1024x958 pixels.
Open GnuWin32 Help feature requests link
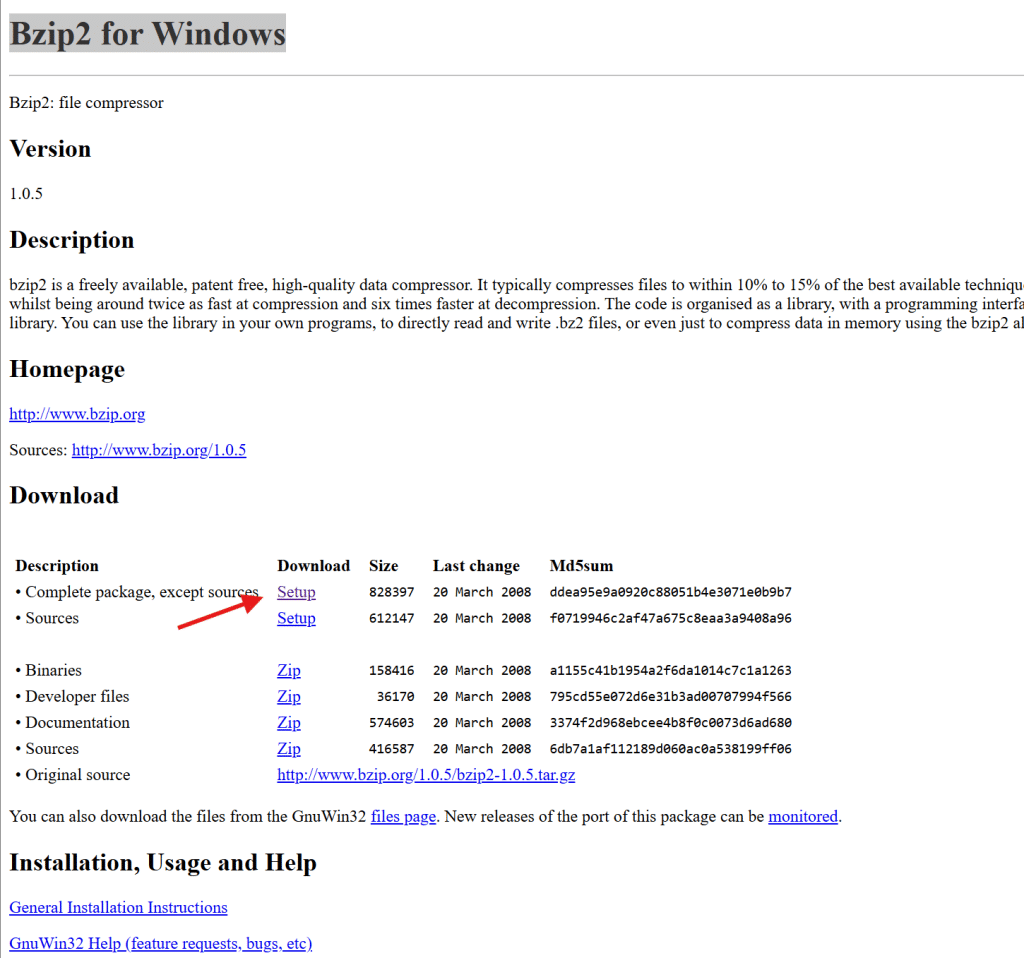pos(160,943)
